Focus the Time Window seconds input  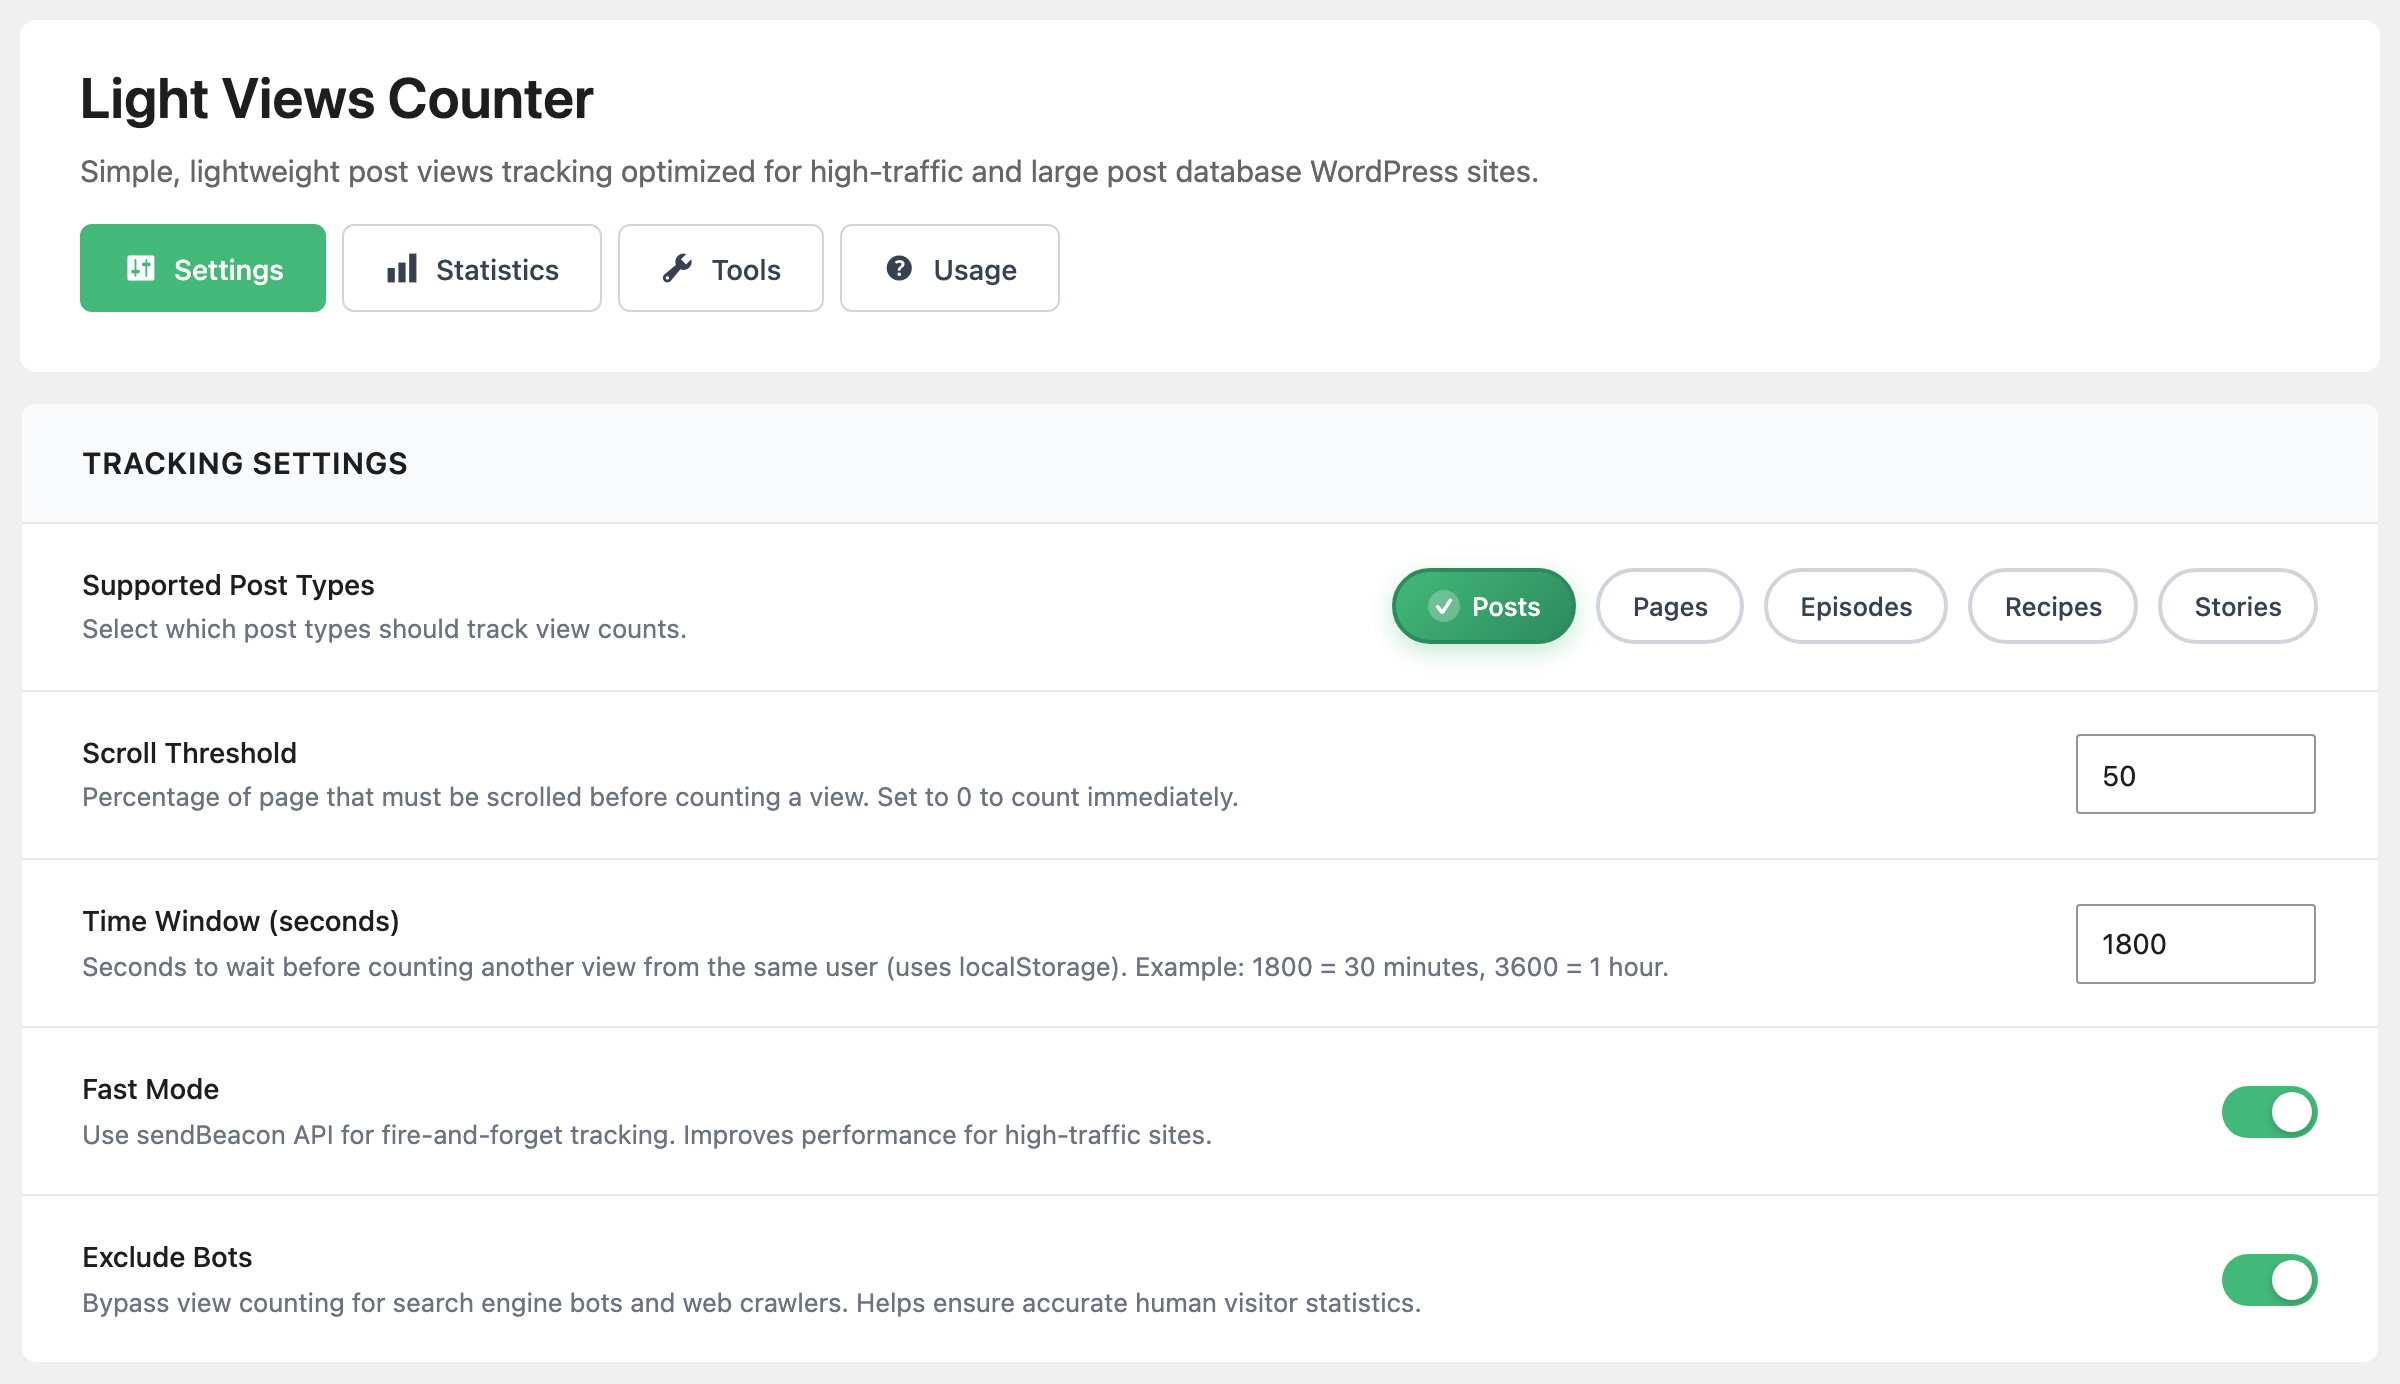click(2196, 944)
